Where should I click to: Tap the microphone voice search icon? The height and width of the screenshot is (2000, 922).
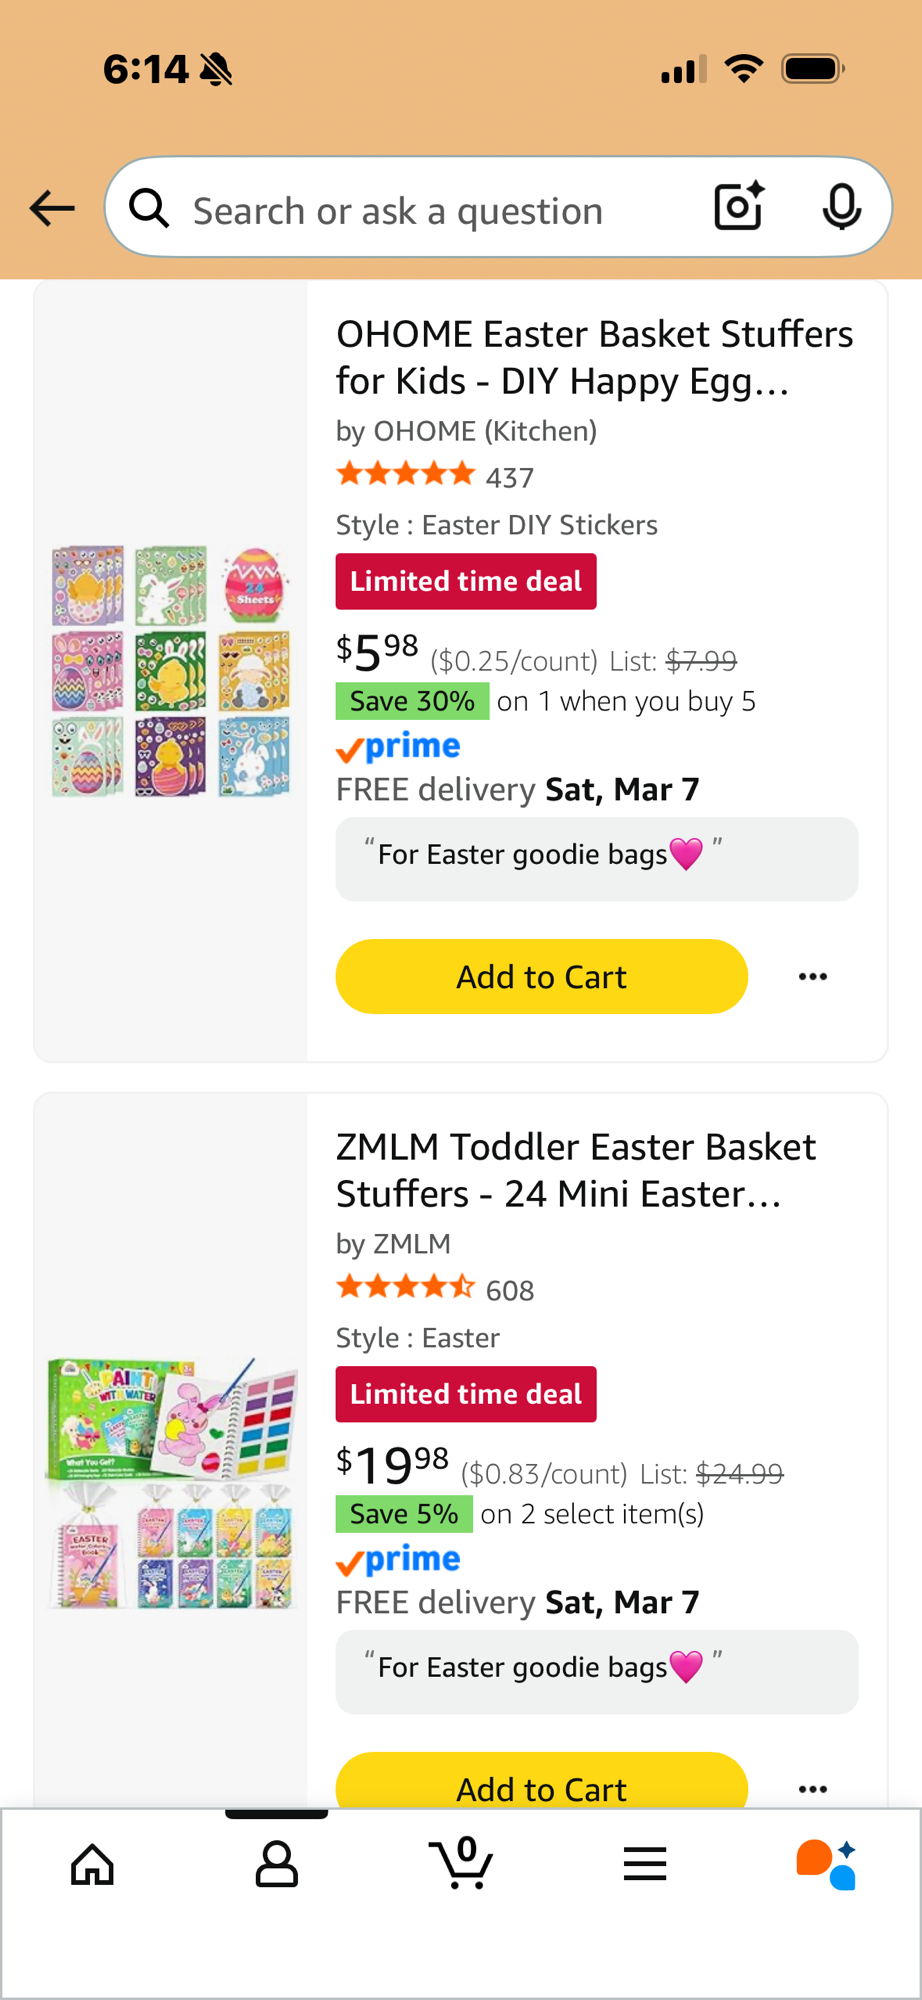[841, 207]
